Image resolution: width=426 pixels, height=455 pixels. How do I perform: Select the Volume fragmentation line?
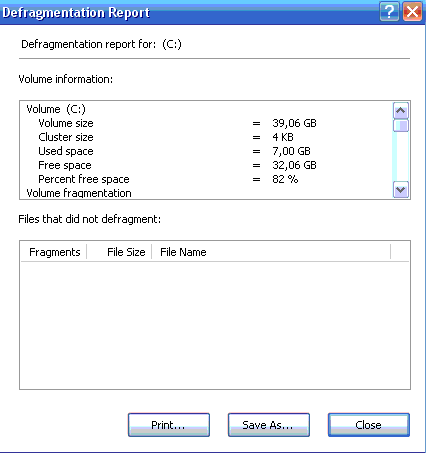[79, 193]
